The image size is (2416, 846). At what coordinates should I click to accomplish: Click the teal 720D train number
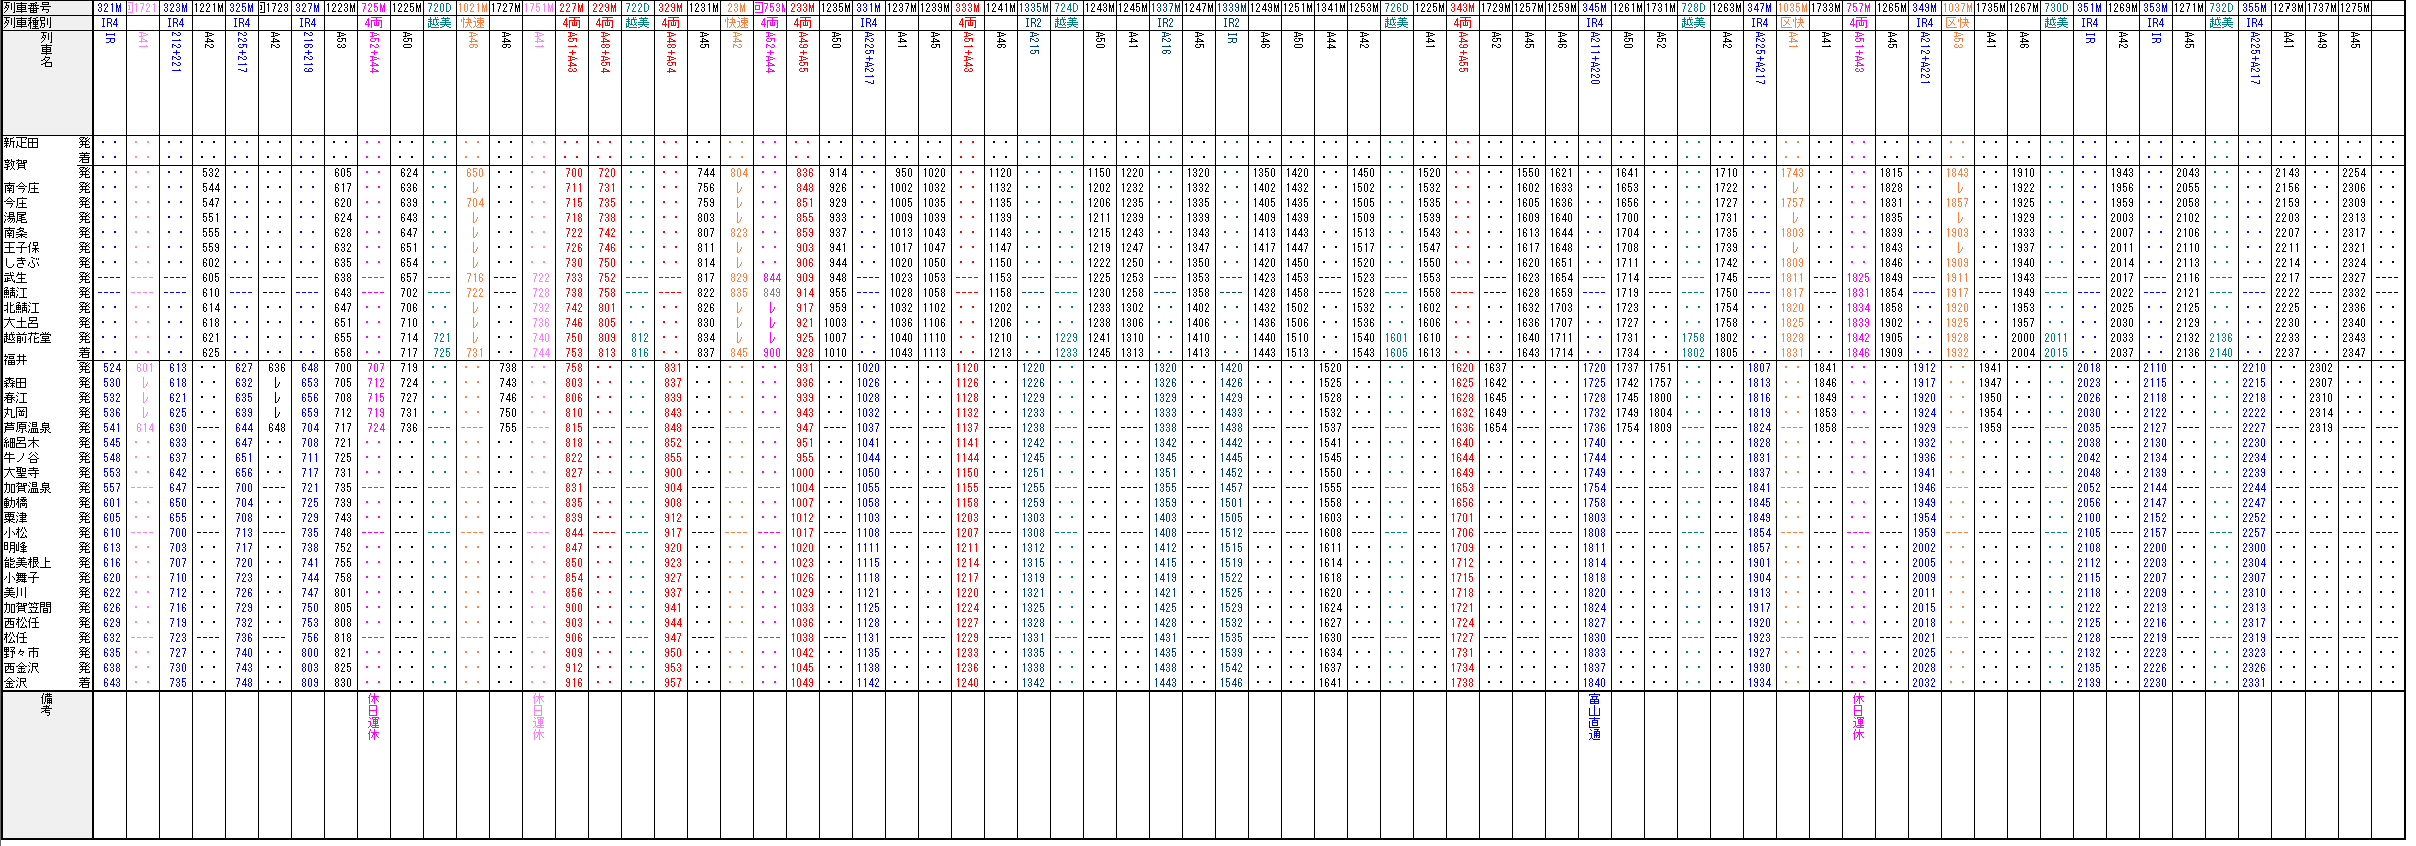tap(440, 8)
